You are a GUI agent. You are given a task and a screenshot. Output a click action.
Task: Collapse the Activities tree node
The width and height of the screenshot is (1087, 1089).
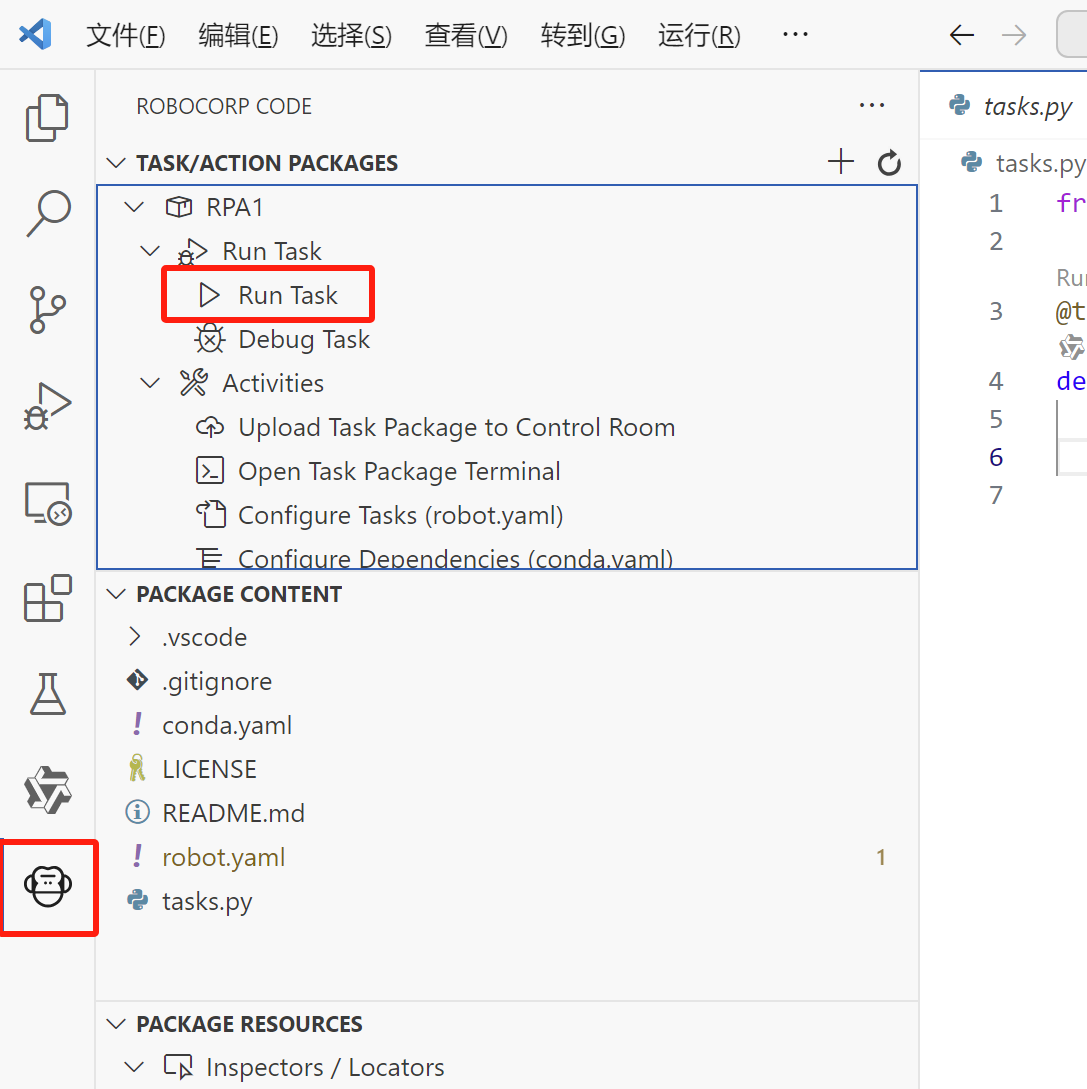click(150, 383)
